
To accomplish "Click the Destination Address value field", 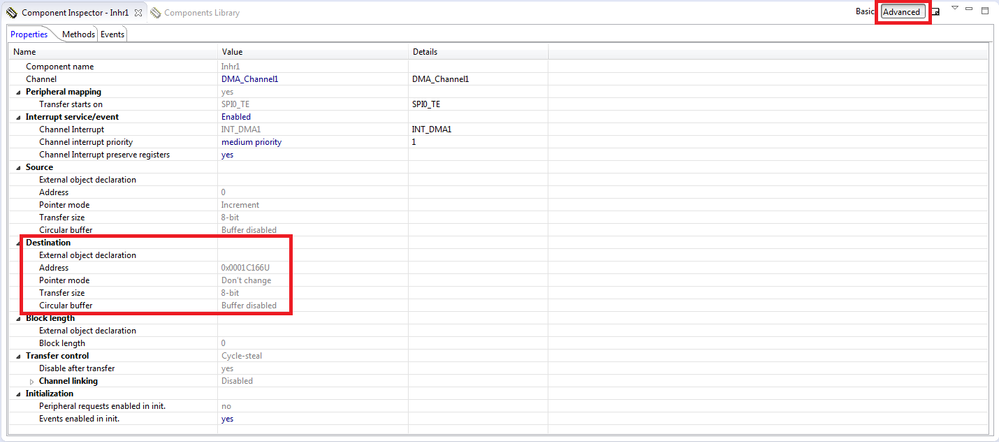I will pos(313,268).
